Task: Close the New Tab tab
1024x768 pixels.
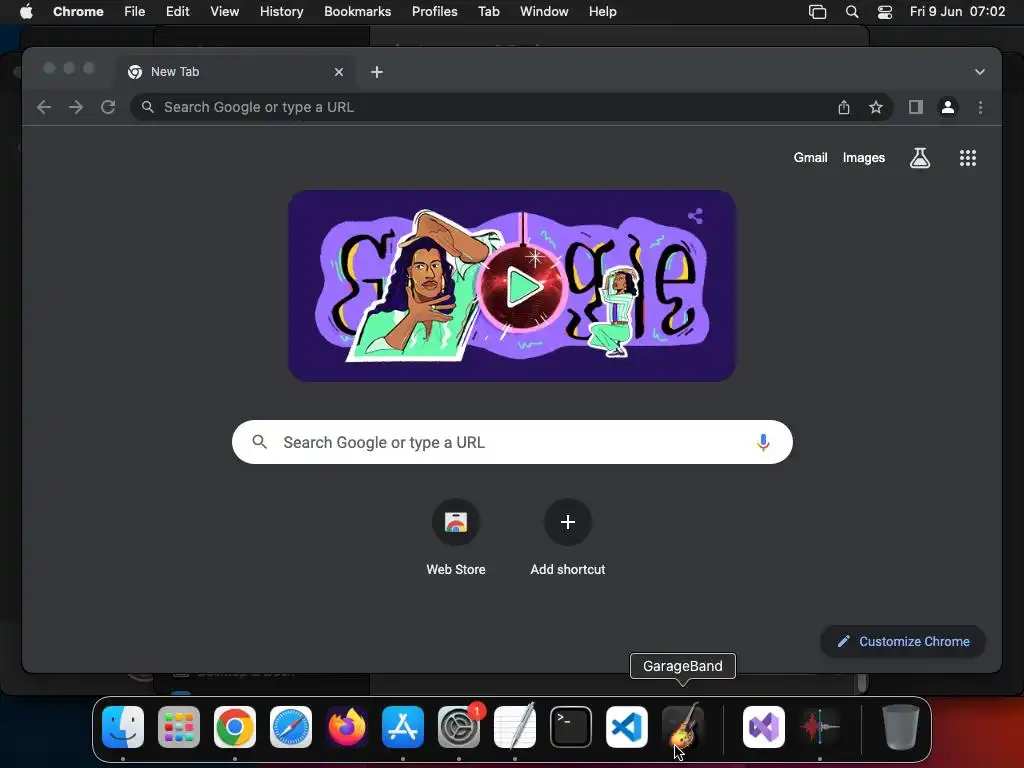Action: pos(338,72)
